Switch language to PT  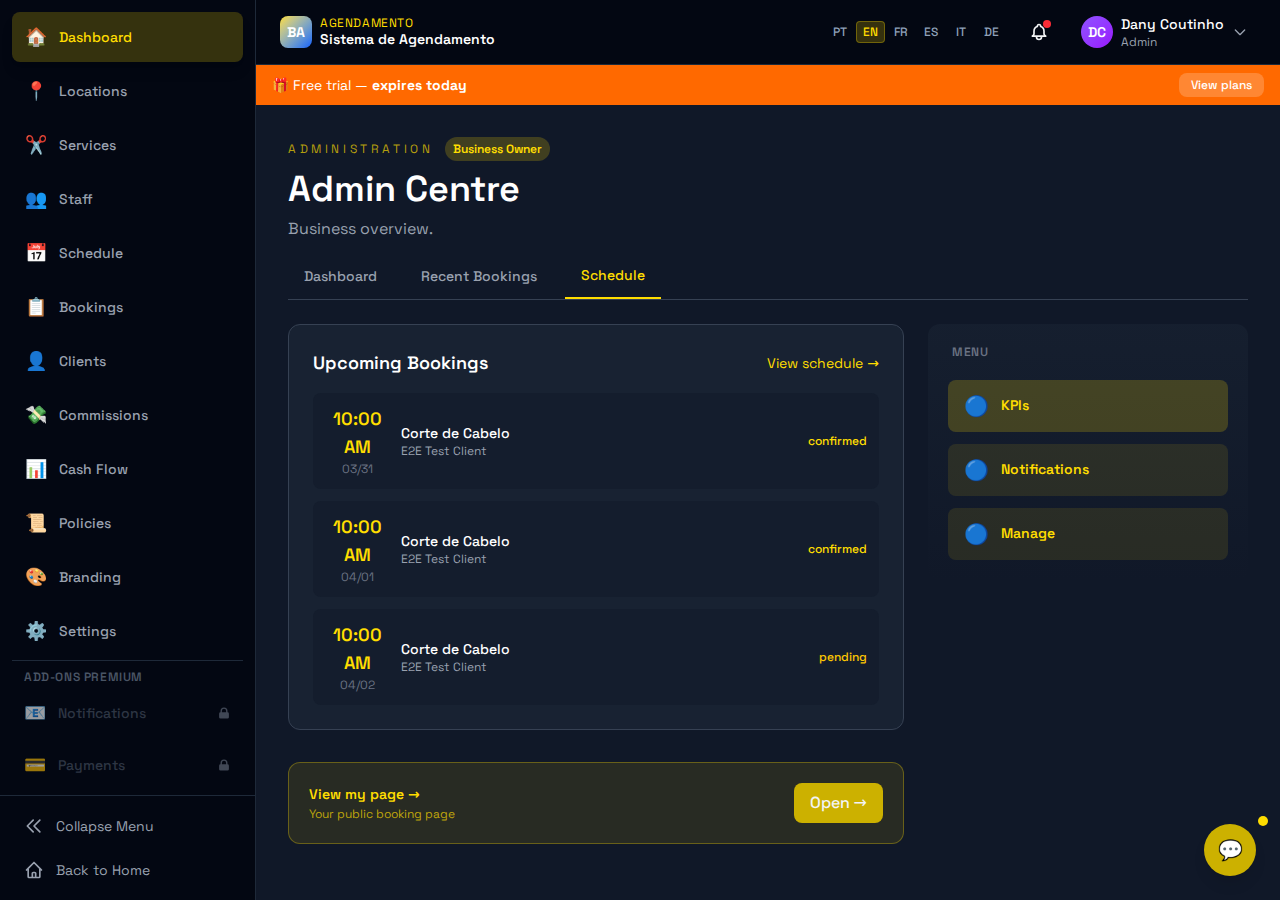(x=840, y=32)
